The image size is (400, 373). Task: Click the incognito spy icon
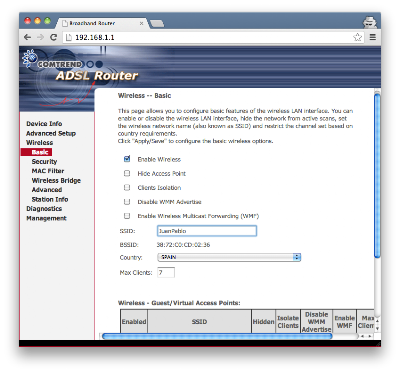[x=370, y=22]
